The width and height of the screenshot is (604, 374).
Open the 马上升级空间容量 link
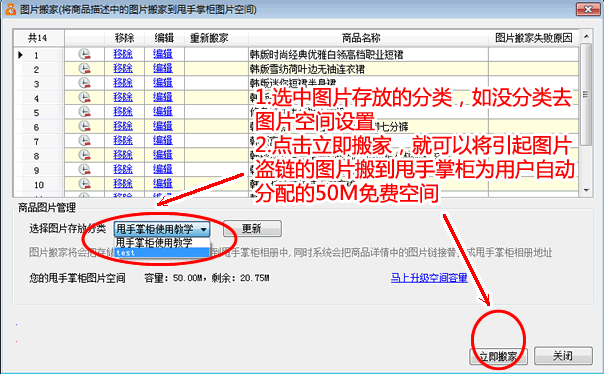429,278
